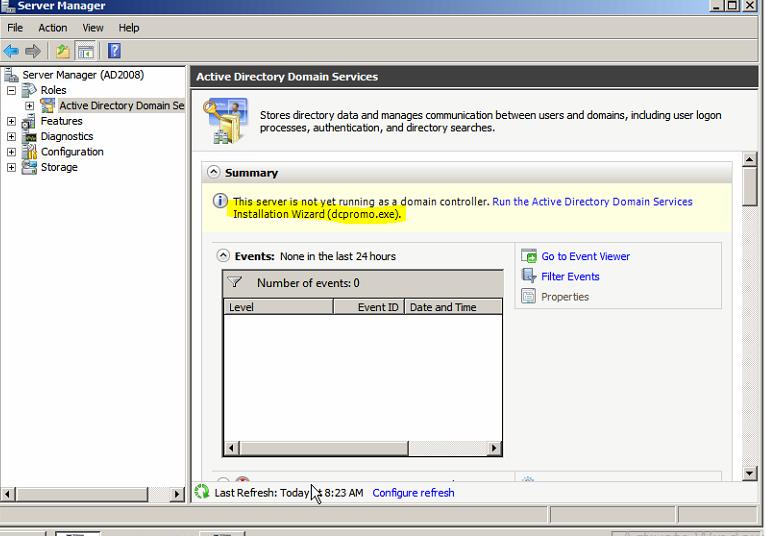Open the Help toolbar icon
Viewport: 765px width, 536px height.
click(114, 51)
